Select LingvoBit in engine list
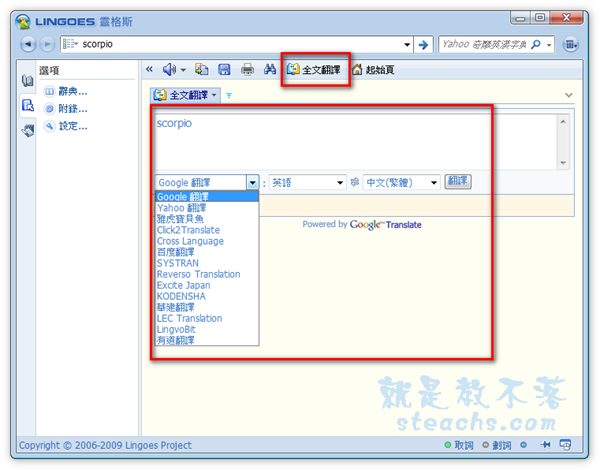The height and width of the screenshot is (470, 600). pyautogui.click(x=207, y=330)
